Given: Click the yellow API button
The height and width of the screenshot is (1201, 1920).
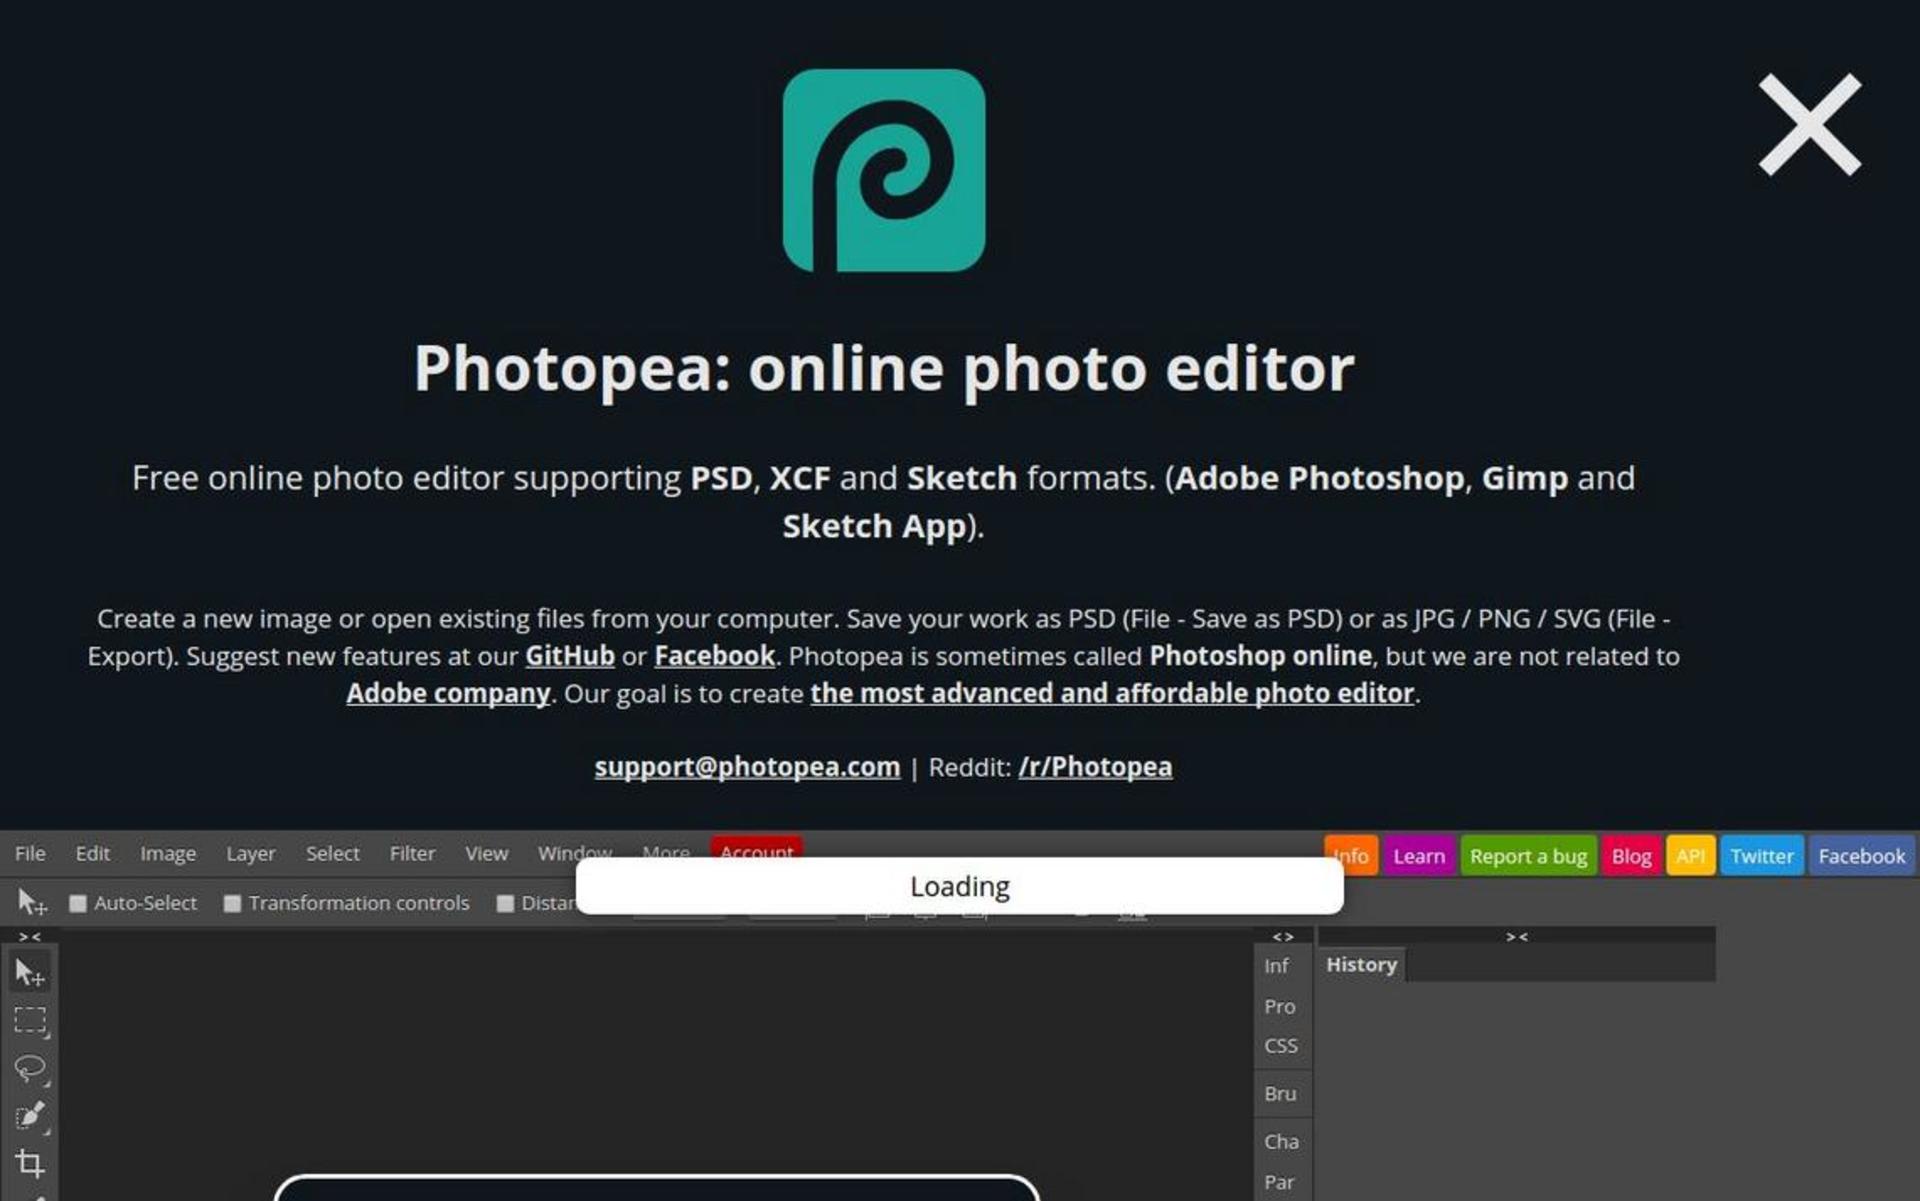Looking at the screenshot, I should pyautogui.click(x=1690, y=856).
